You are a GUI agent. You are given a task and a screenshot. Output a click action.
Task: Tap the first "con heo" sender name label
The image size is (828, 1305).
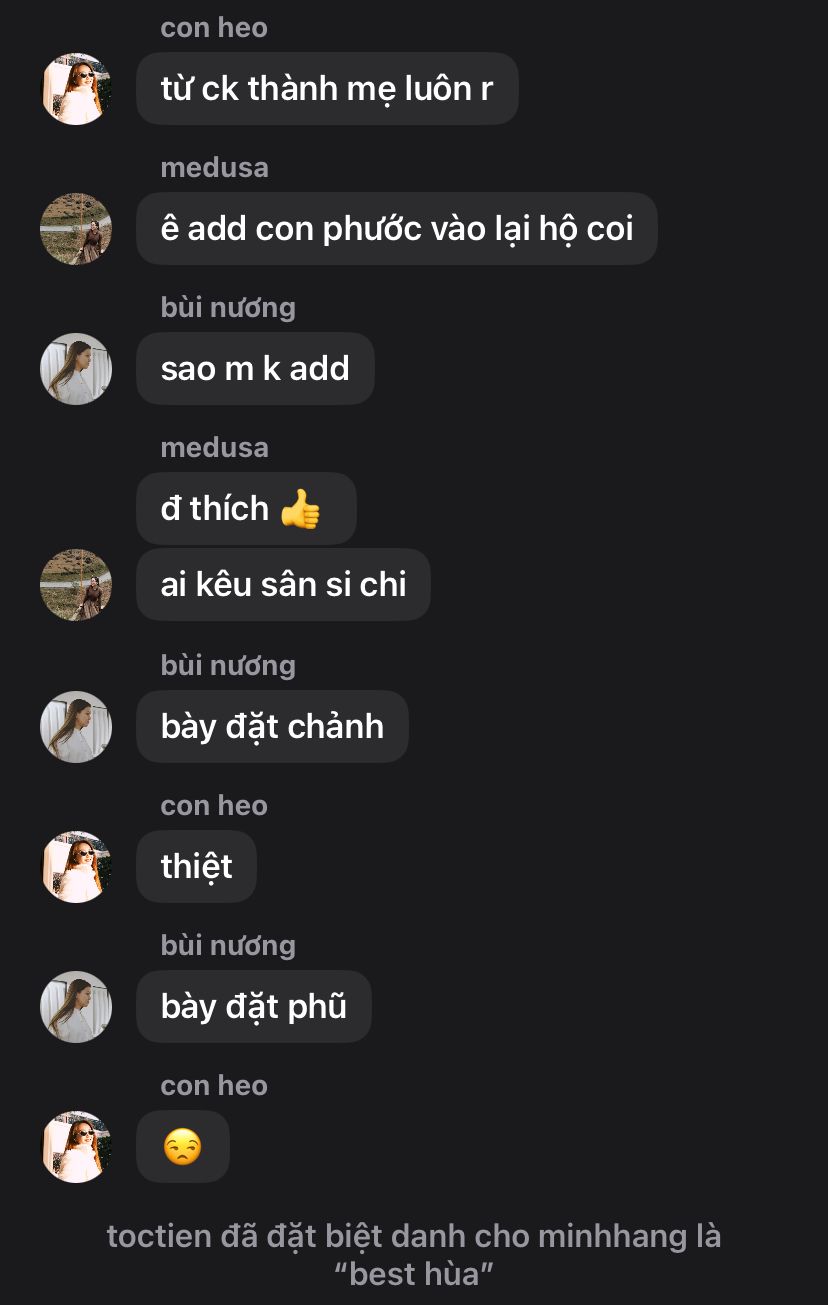214,27
